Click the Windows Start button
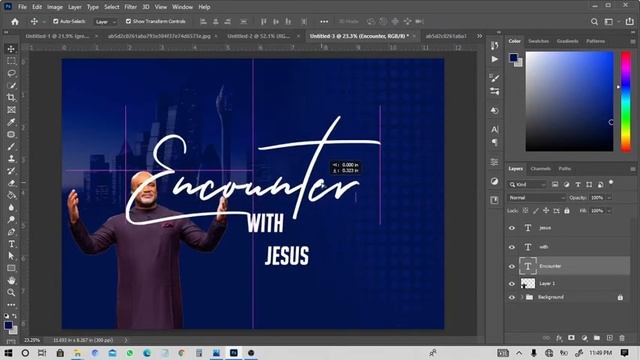The height and width of the screenshot is (360, 640). point(8,353)
